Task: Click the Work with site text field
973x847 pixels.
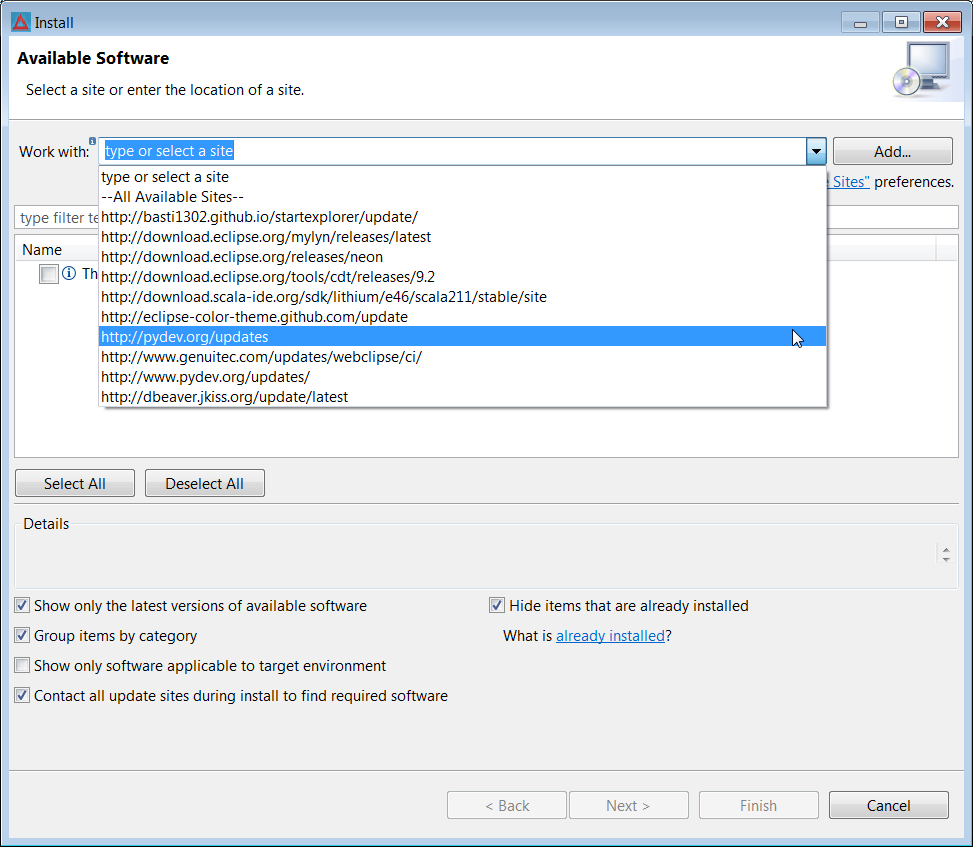Action: (x=453, y=151)
